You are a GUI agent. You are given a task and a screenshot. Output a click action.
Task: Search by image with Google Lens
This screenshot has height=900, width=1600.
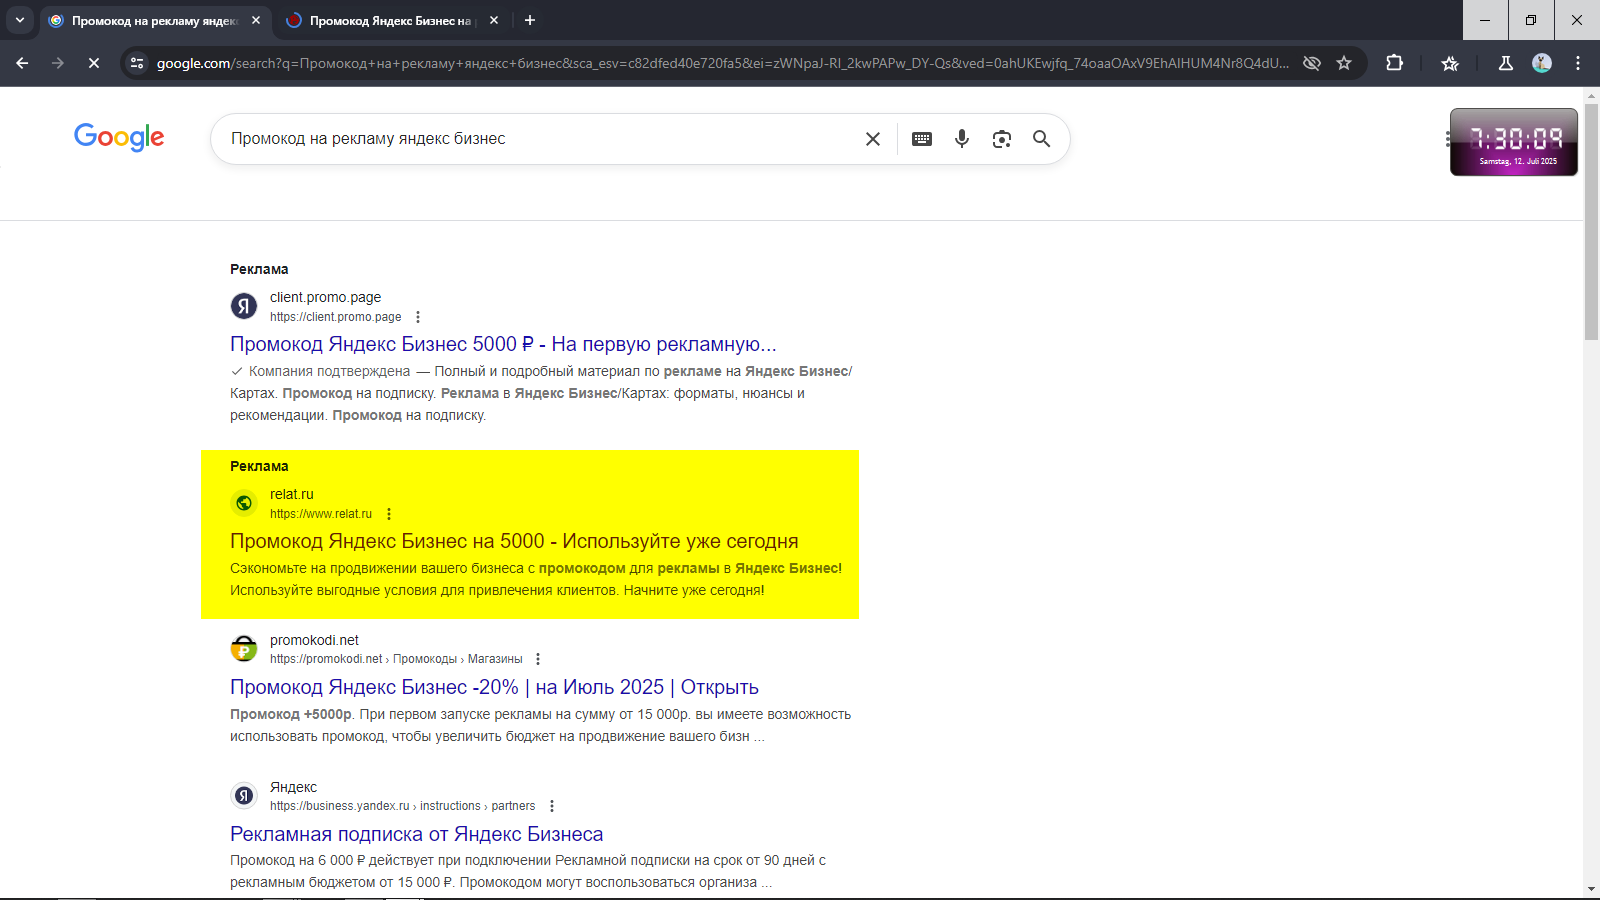pos(1002,139)
